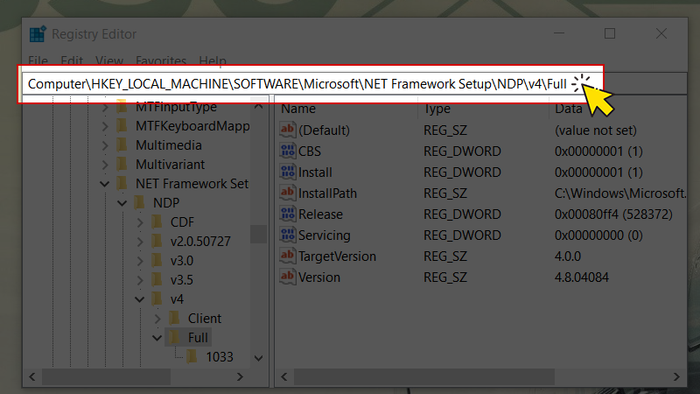Image resolution: width=700 pixels, height=394 pixels.
Task: Expand the Client key
Action: point(157,319)
